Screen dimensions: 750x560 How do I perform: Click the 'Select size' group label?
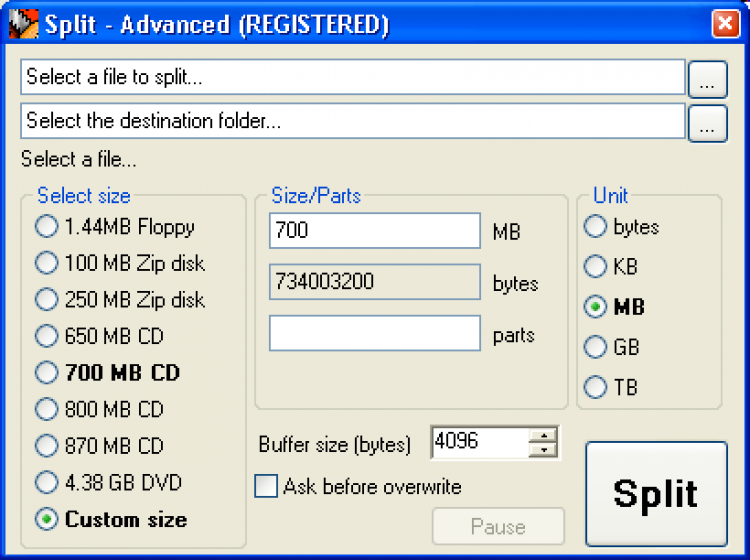[84, 196]
